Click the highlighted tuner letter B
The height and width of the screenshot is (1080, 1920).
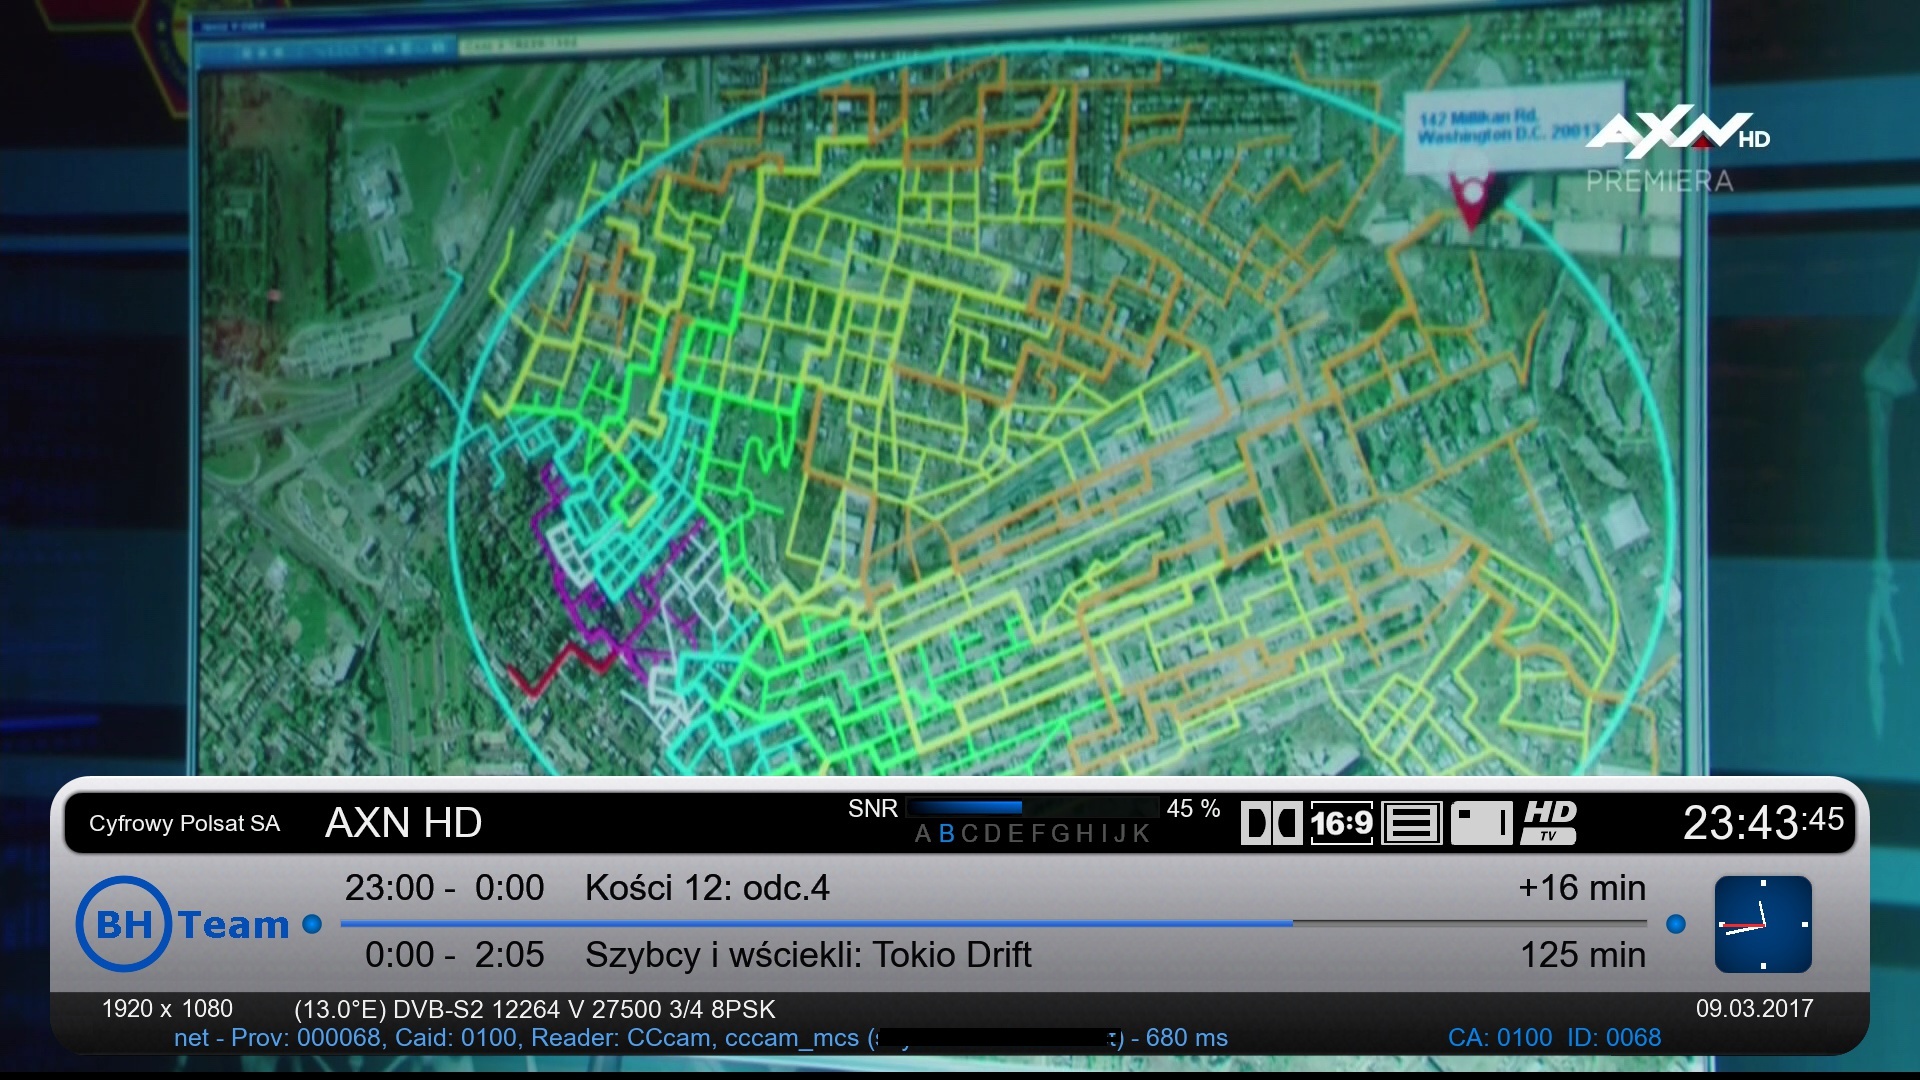946,834
